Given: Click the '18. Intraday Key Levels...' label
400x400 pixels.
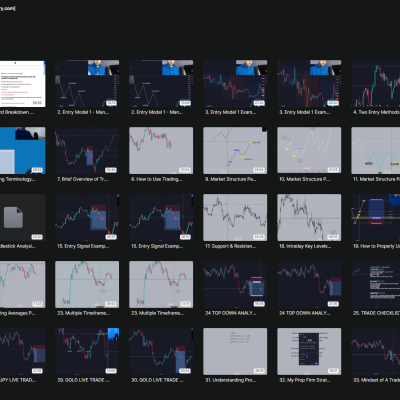Looking at the screenshot, I should pyautogui.click(x=305, y=246).
